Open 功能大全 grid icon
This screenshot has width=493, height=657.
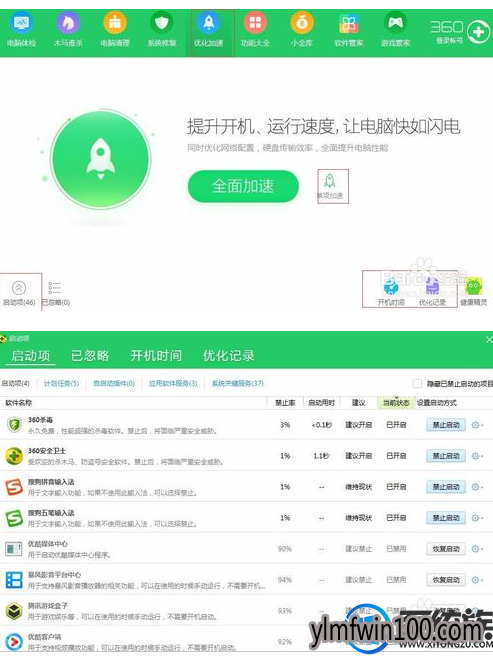(256, 23)
